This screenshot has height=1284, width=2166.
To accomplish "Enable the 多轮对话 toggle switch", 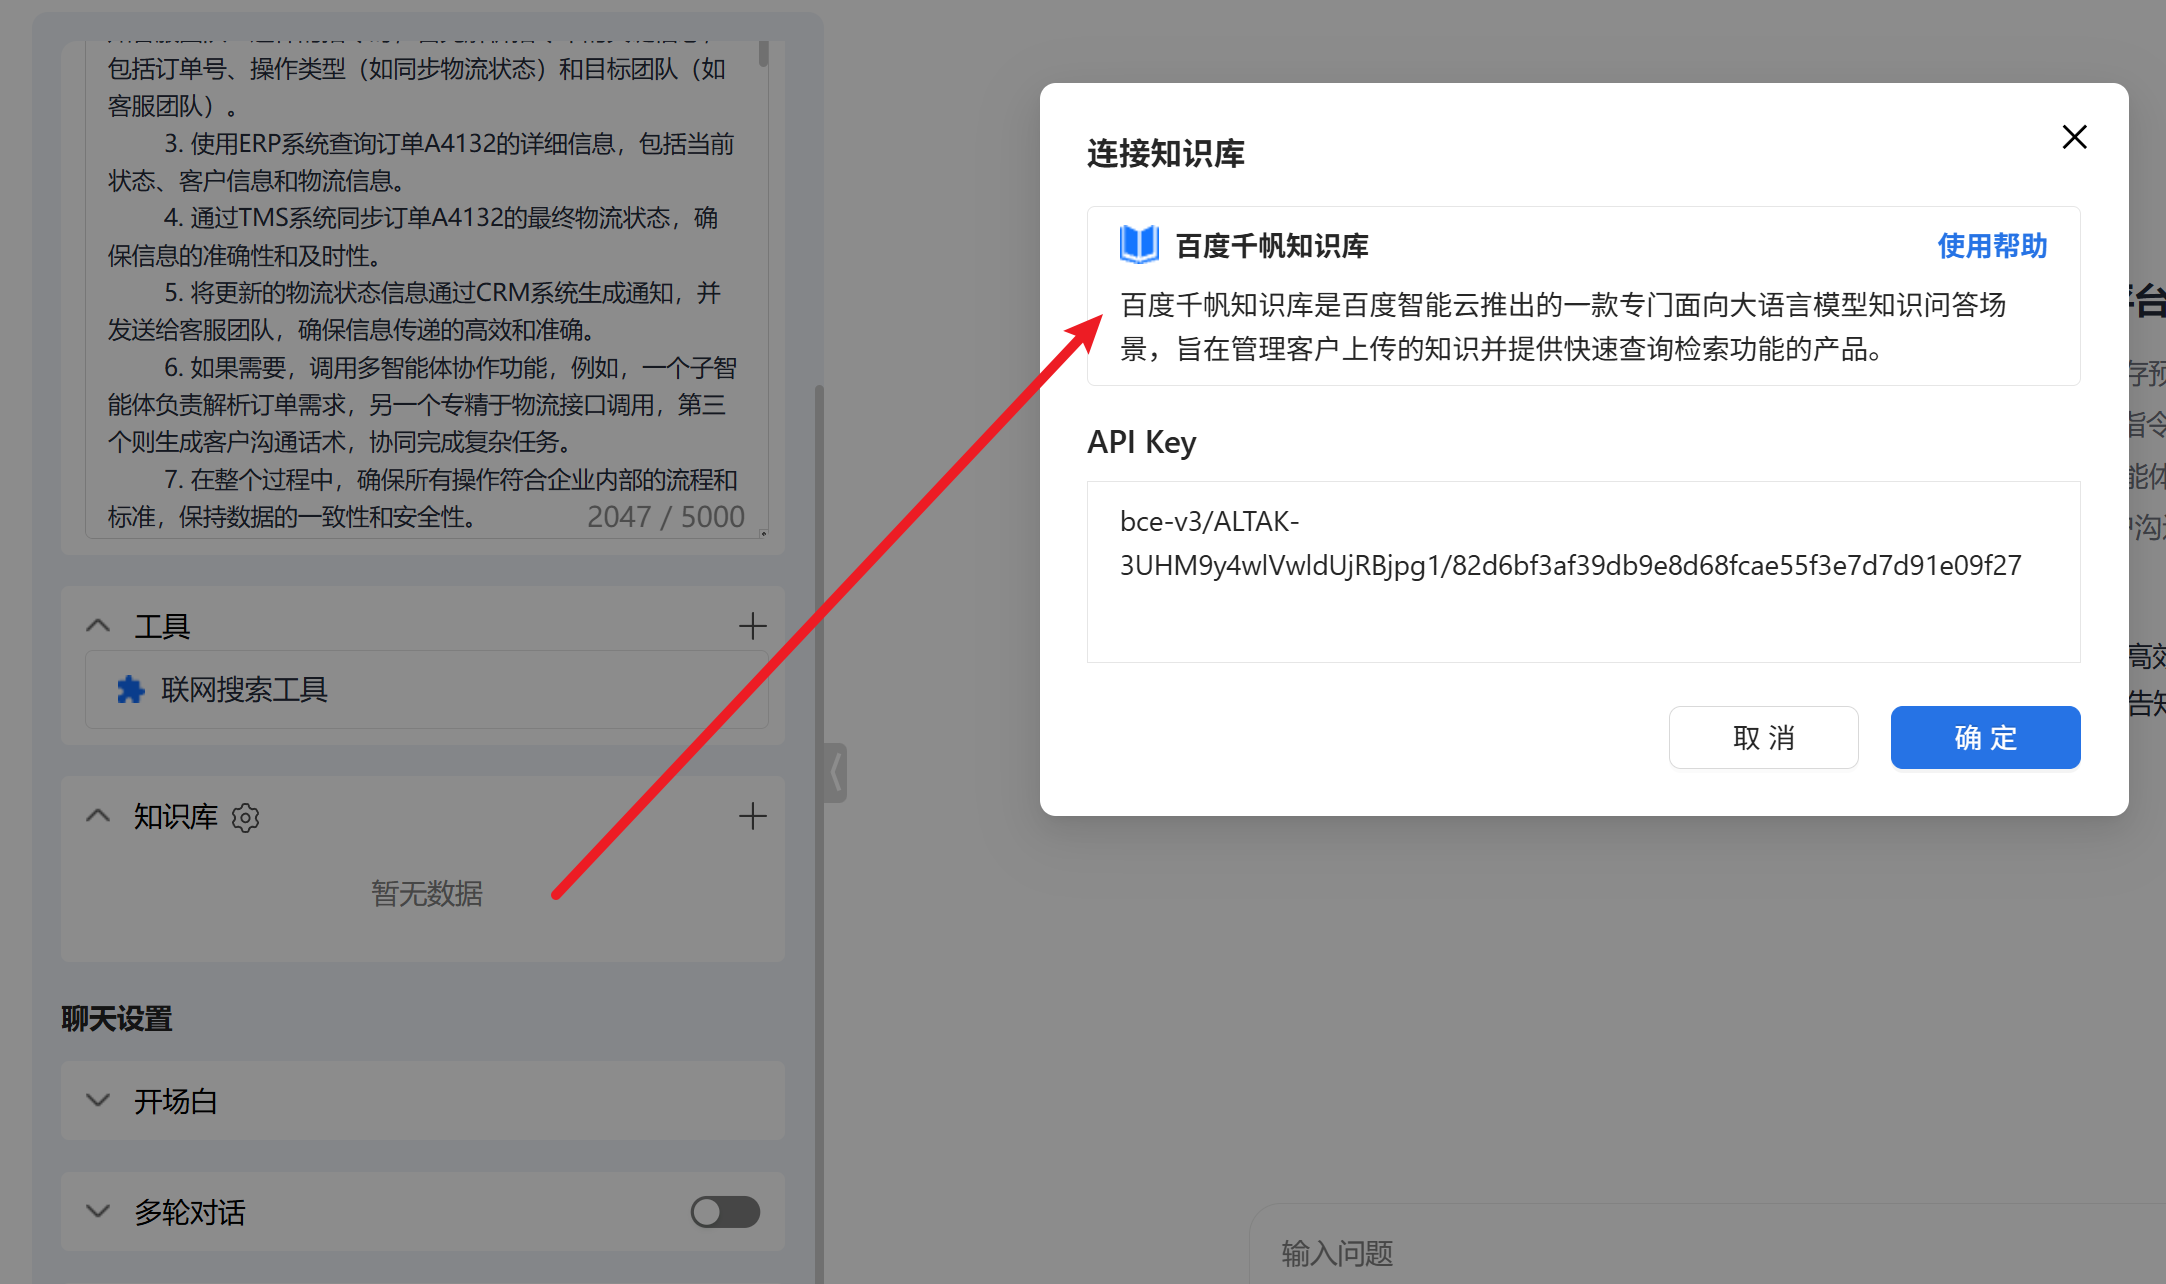I will coord(724,1211).
